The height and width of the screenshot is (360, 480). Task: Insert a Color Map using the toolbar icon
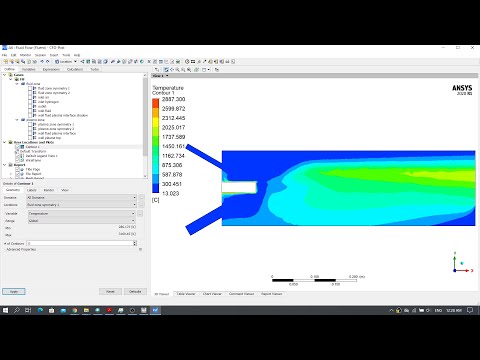(141, 62)
